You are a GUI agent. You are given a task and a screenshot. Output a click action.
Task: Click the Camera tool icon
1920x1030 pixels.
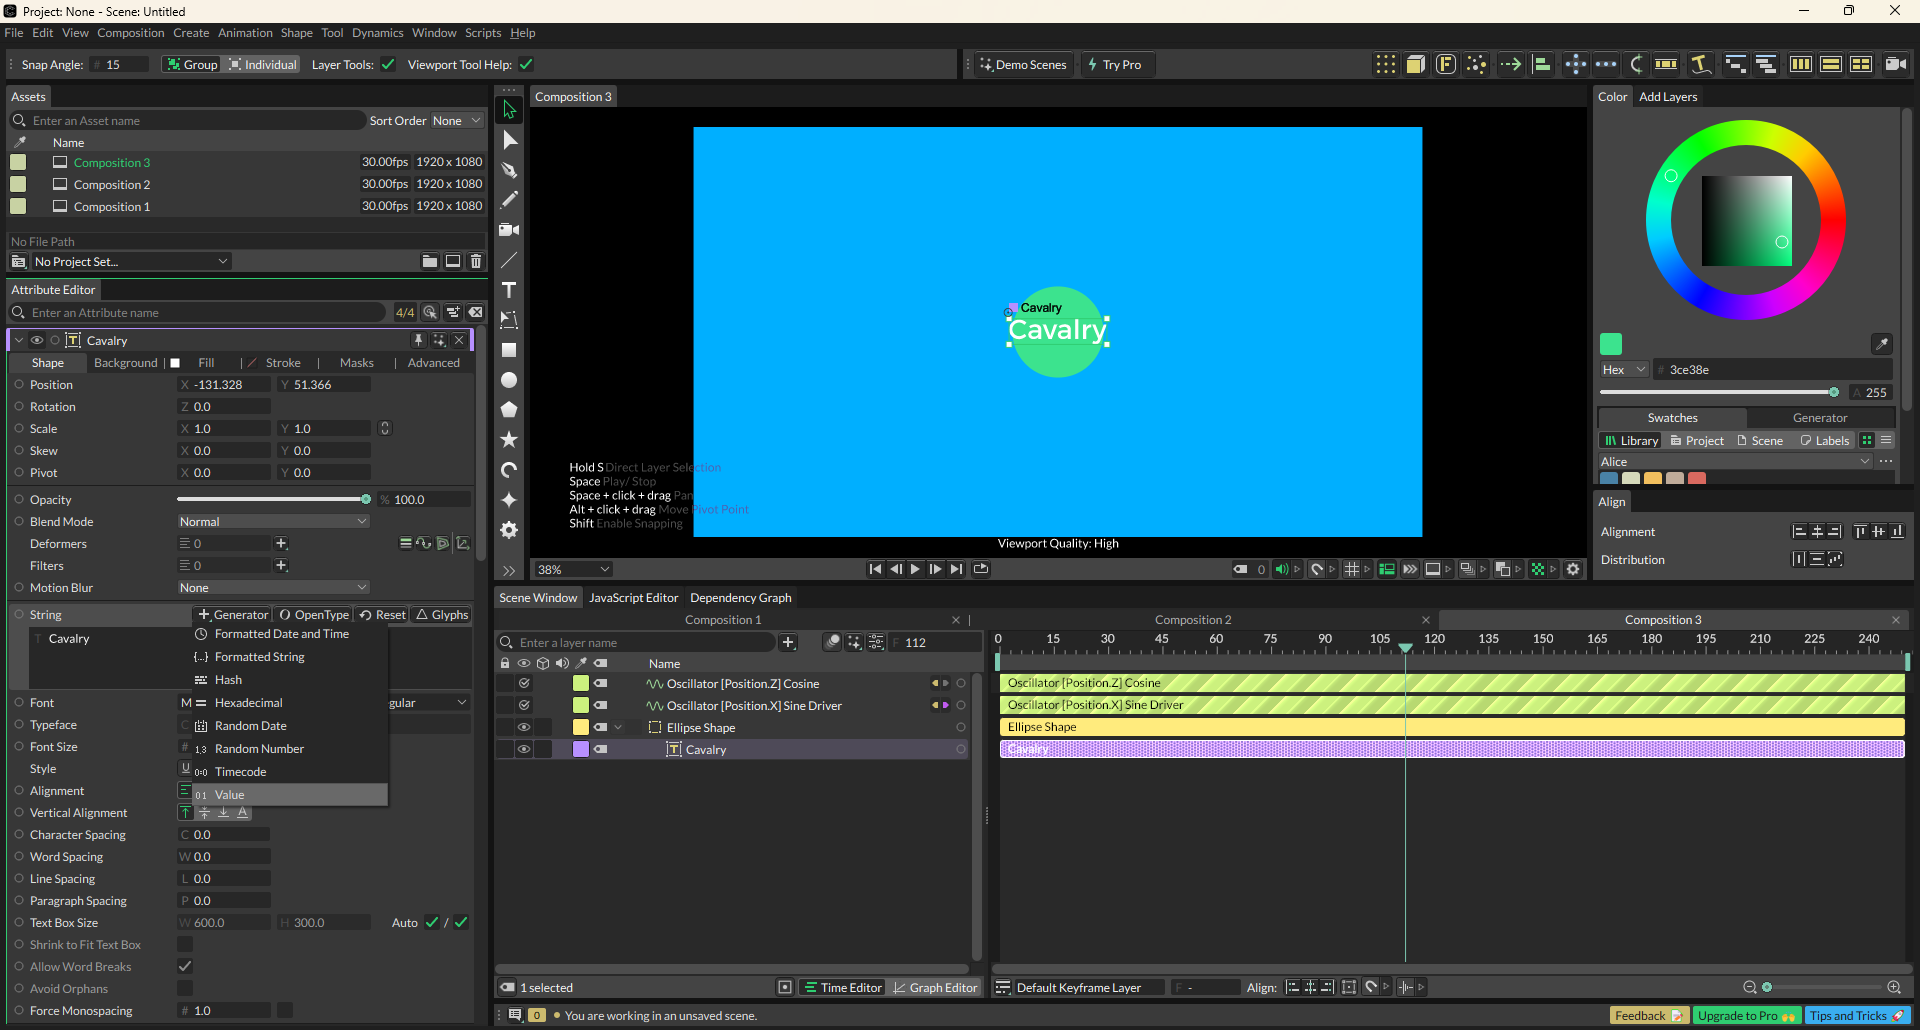509,230
